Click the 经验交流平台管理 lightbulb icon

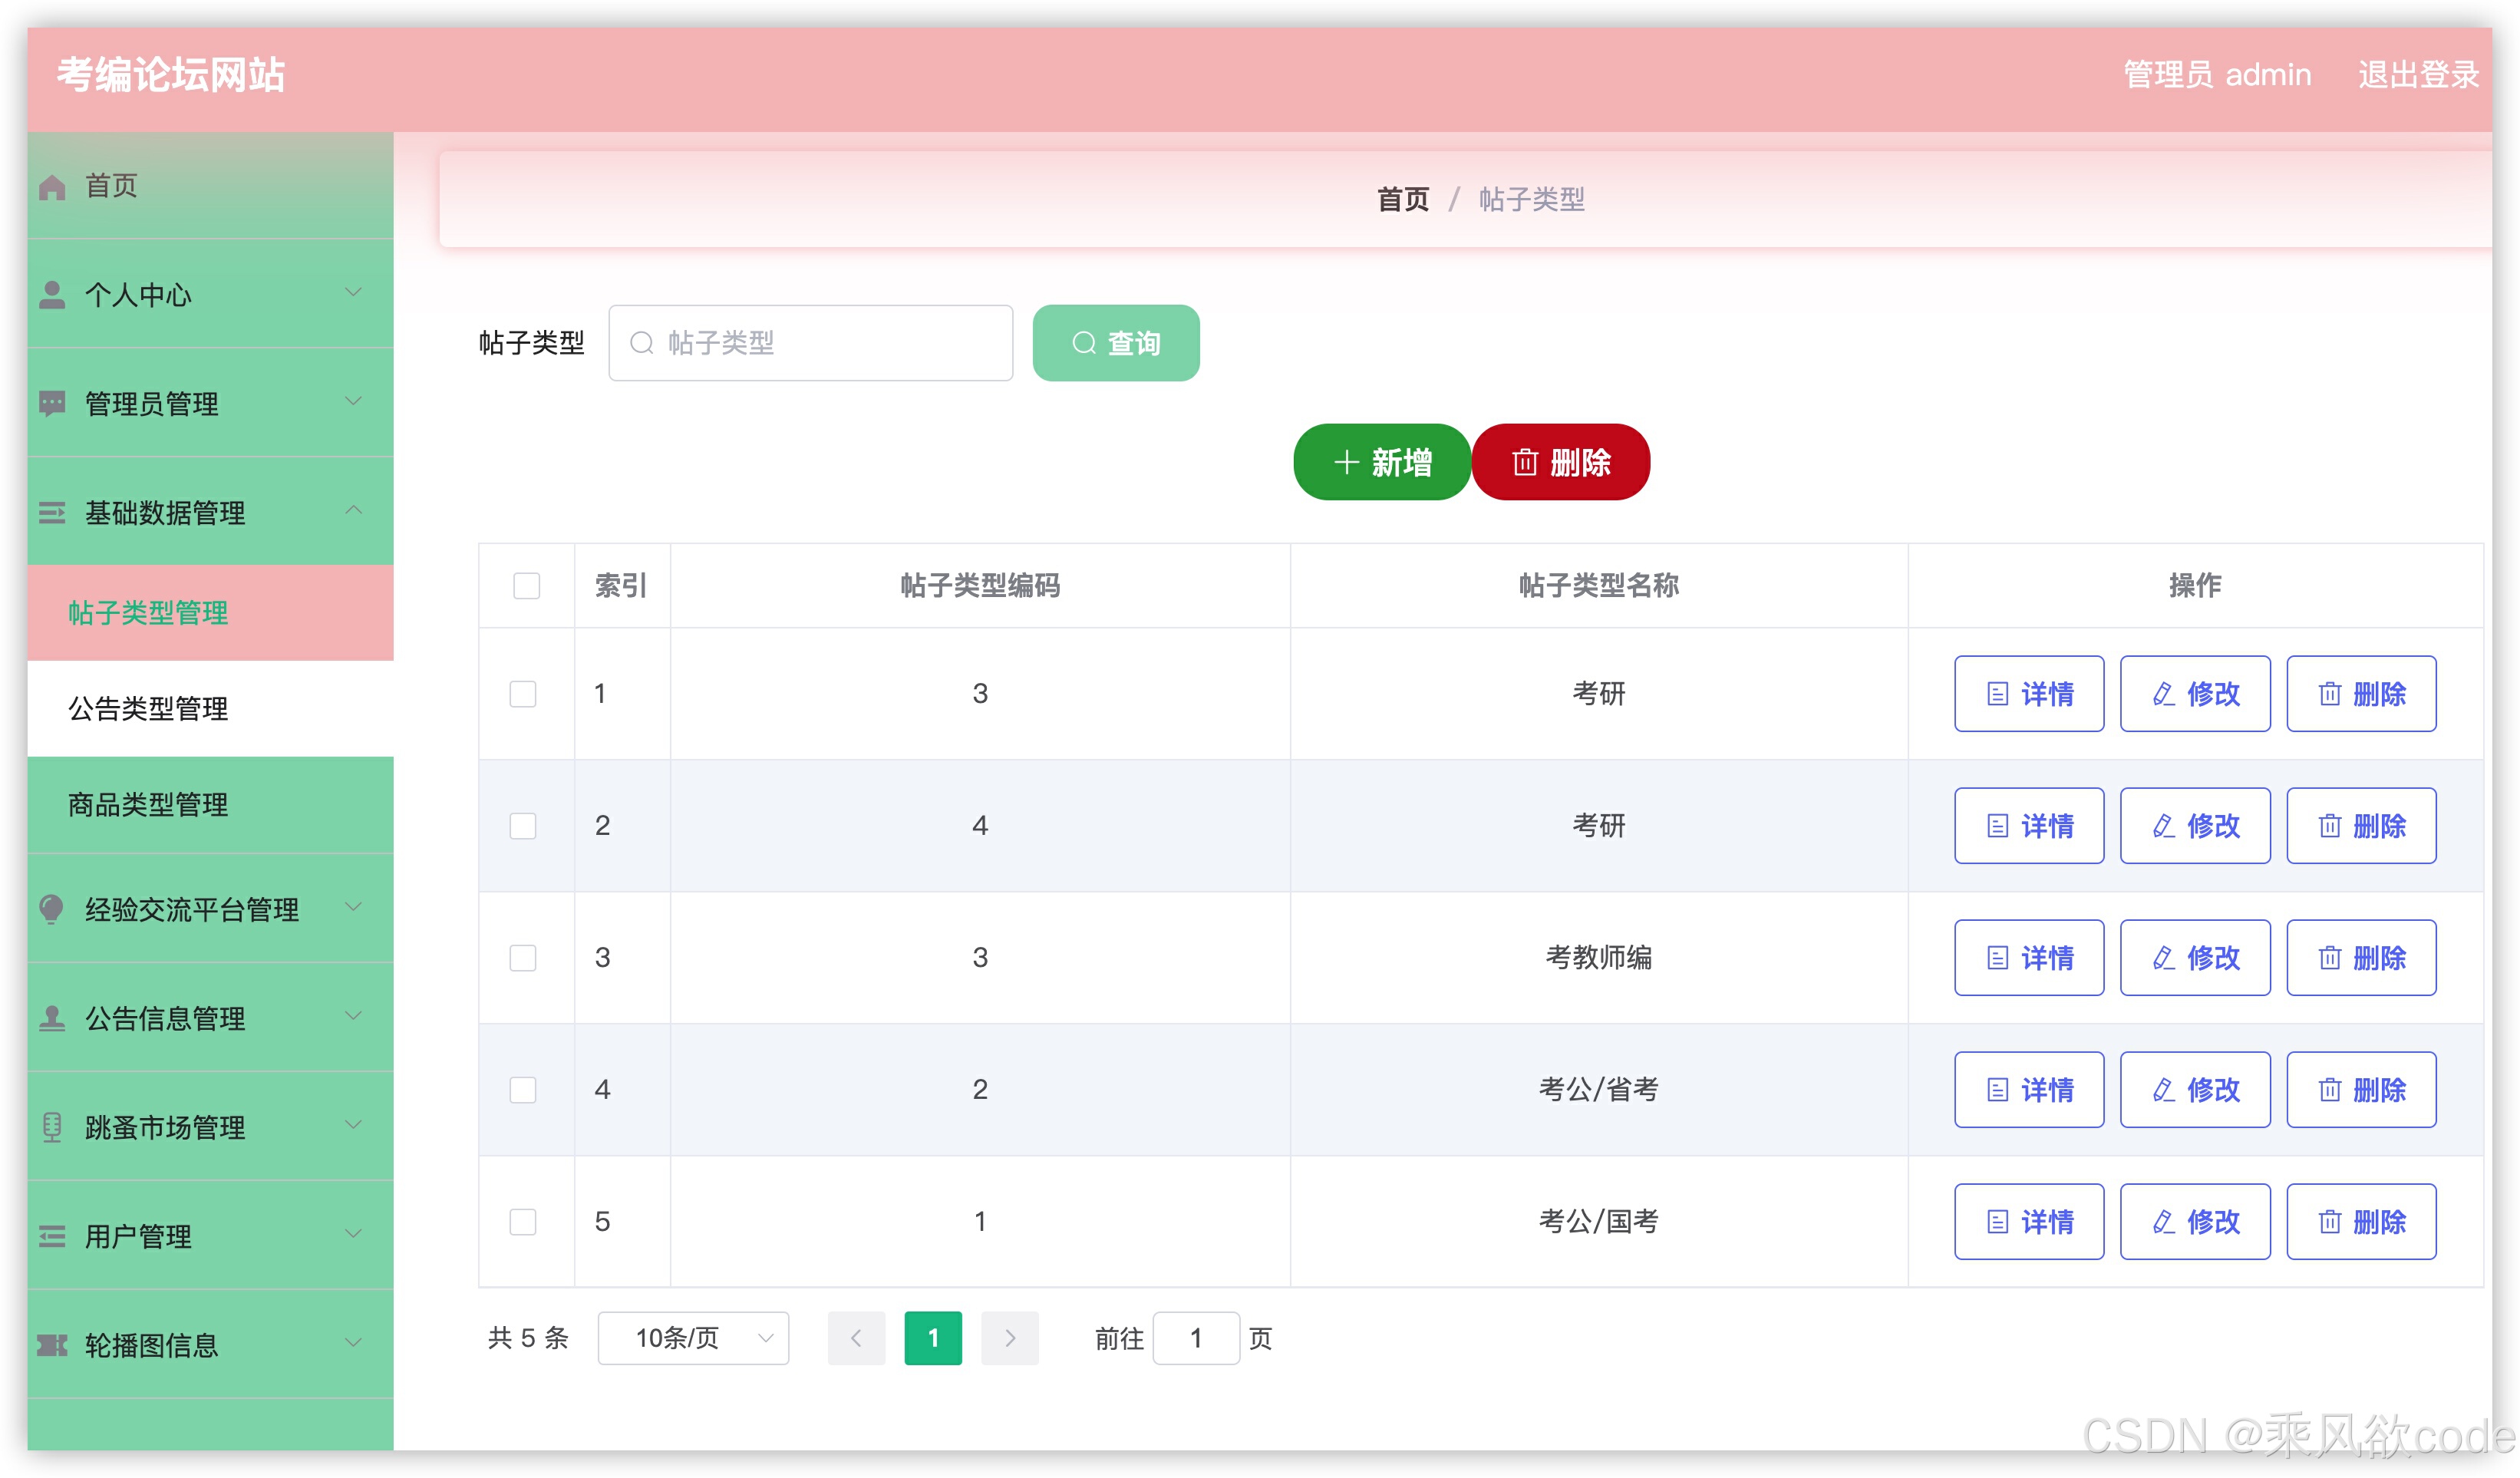click(x=51, y=909)
